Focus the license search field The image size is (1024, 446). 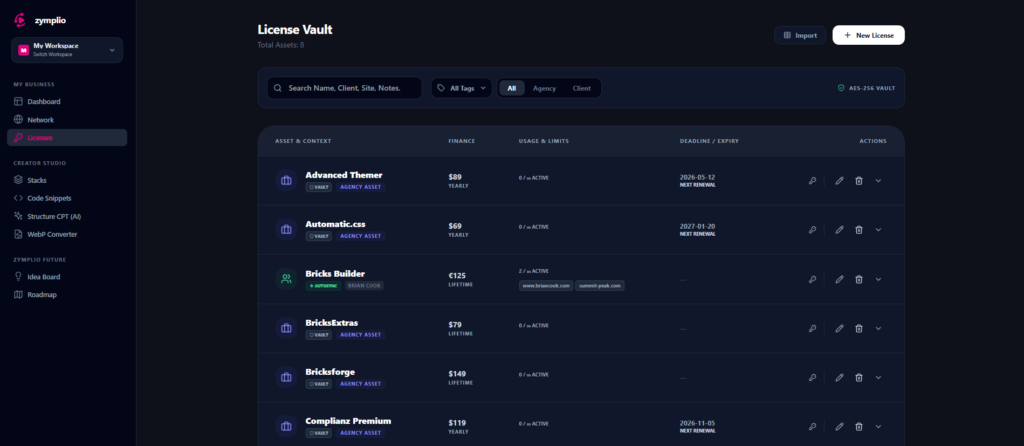[345, 88]
